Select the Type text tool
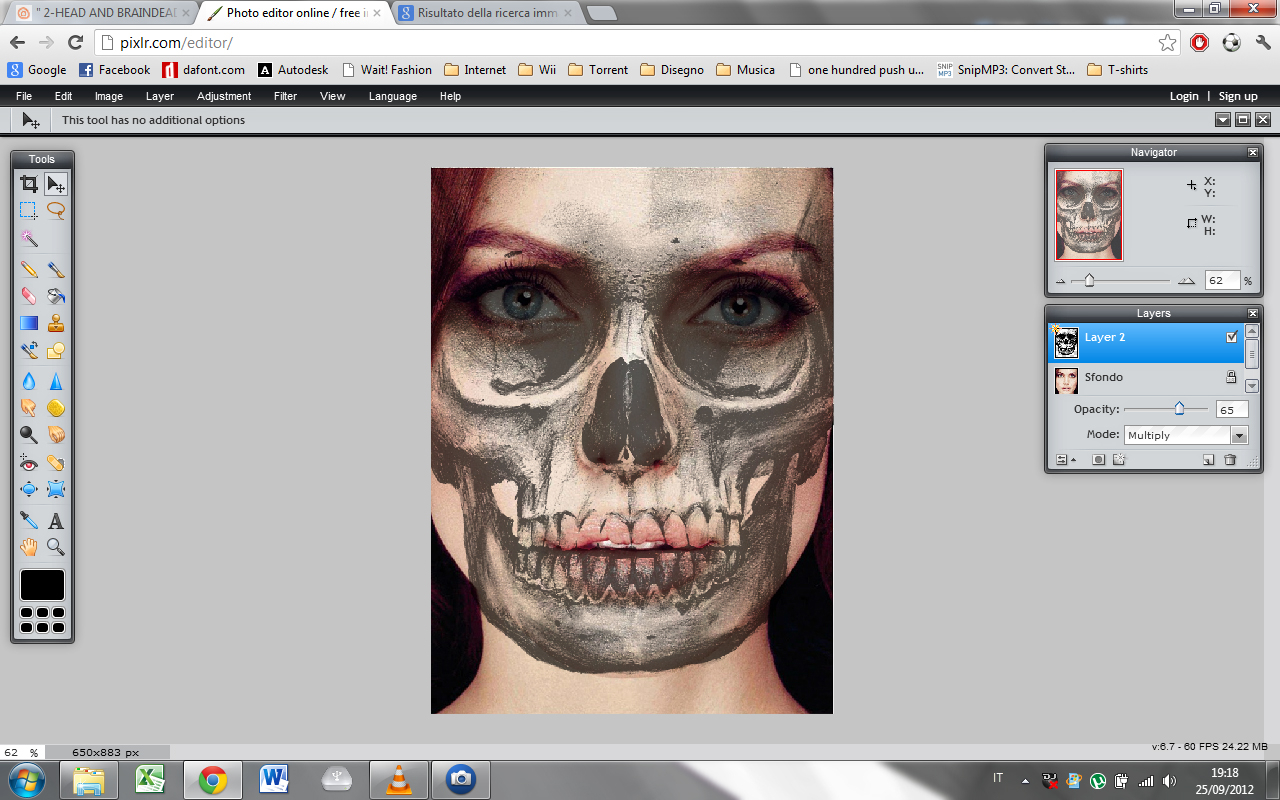 [56, 520]
